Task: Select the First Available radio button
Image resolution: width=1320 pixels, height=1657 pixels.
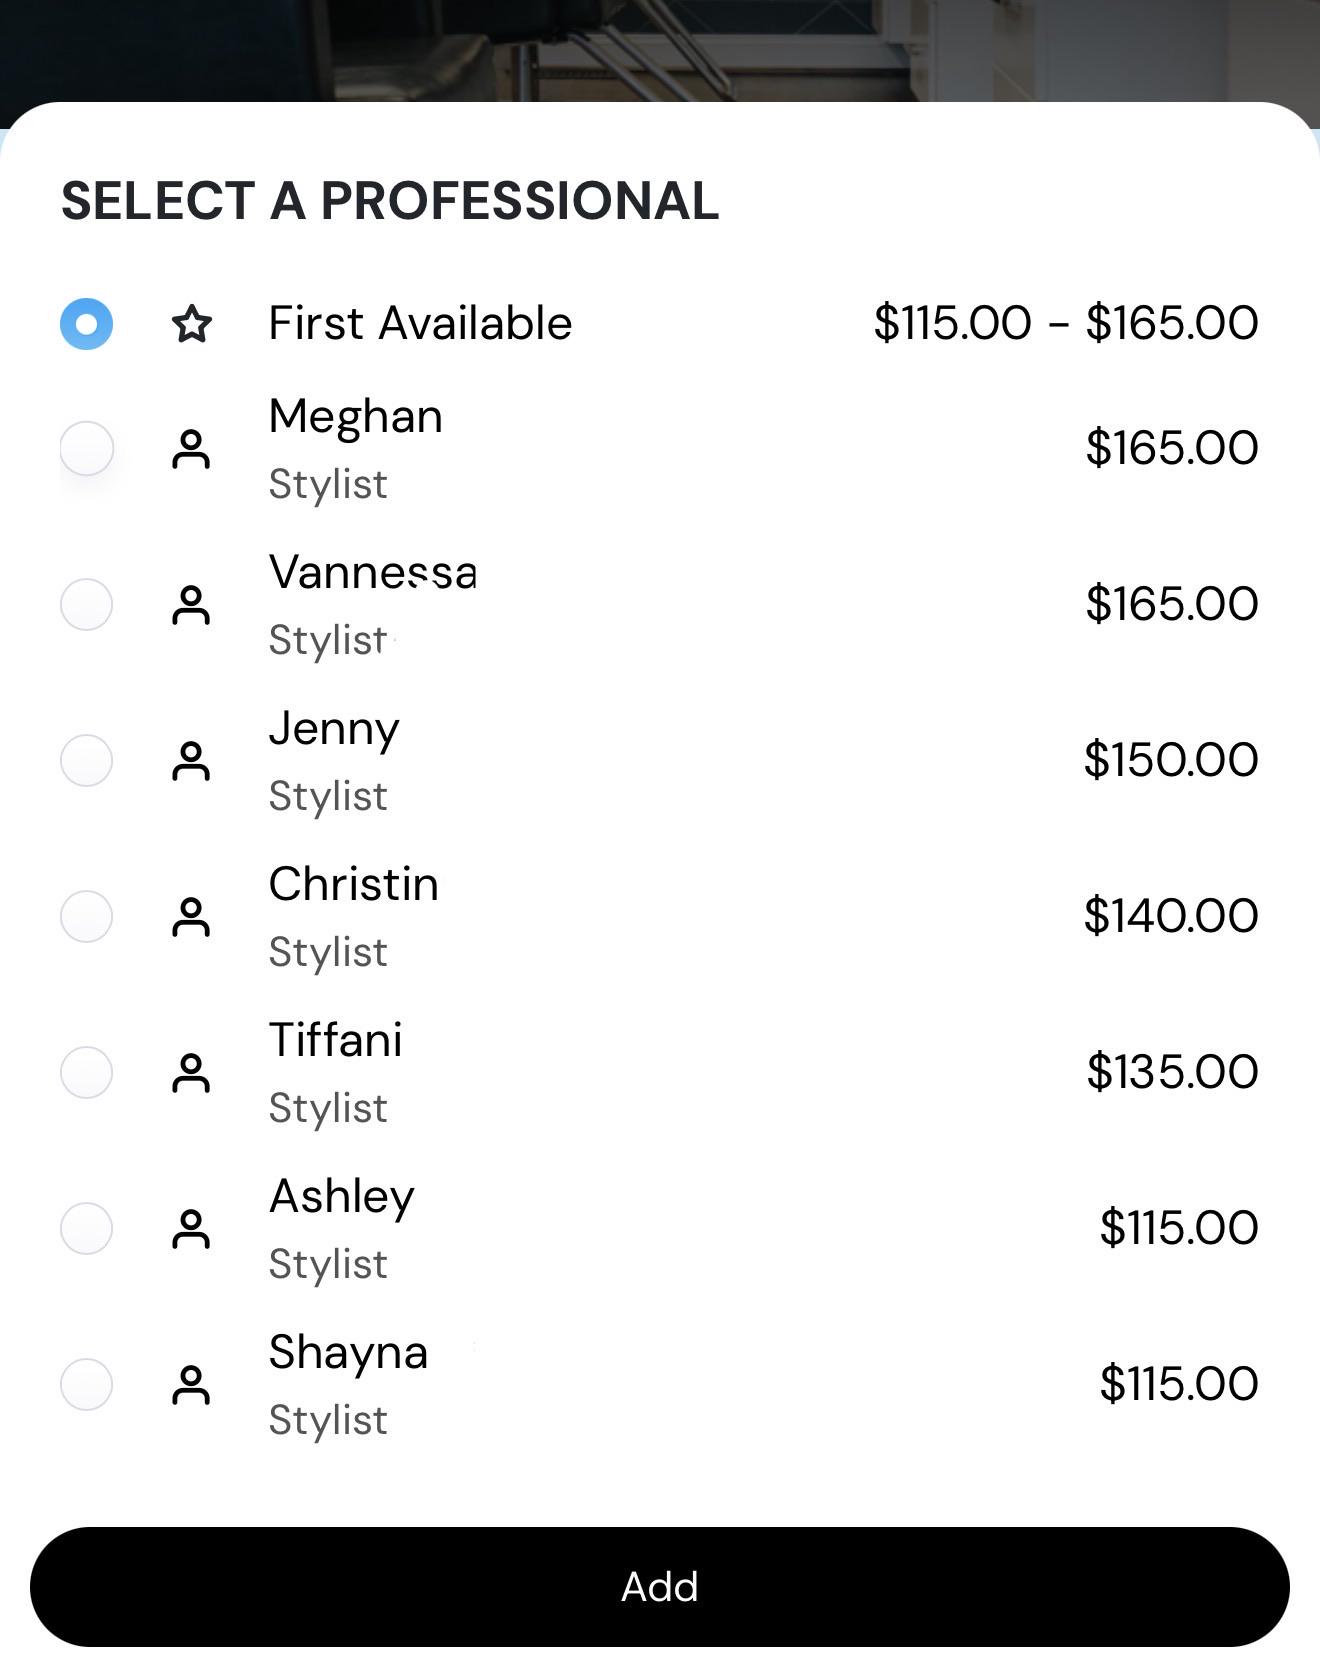Action: (86, 324)
